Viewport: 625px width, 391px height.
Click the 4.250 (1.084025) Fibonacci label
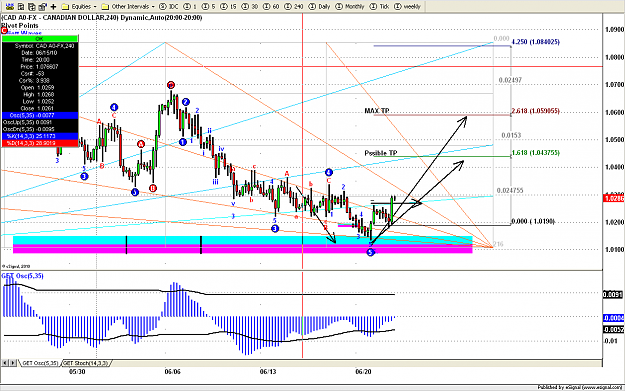pyautogui.click(x=535, y=41)
